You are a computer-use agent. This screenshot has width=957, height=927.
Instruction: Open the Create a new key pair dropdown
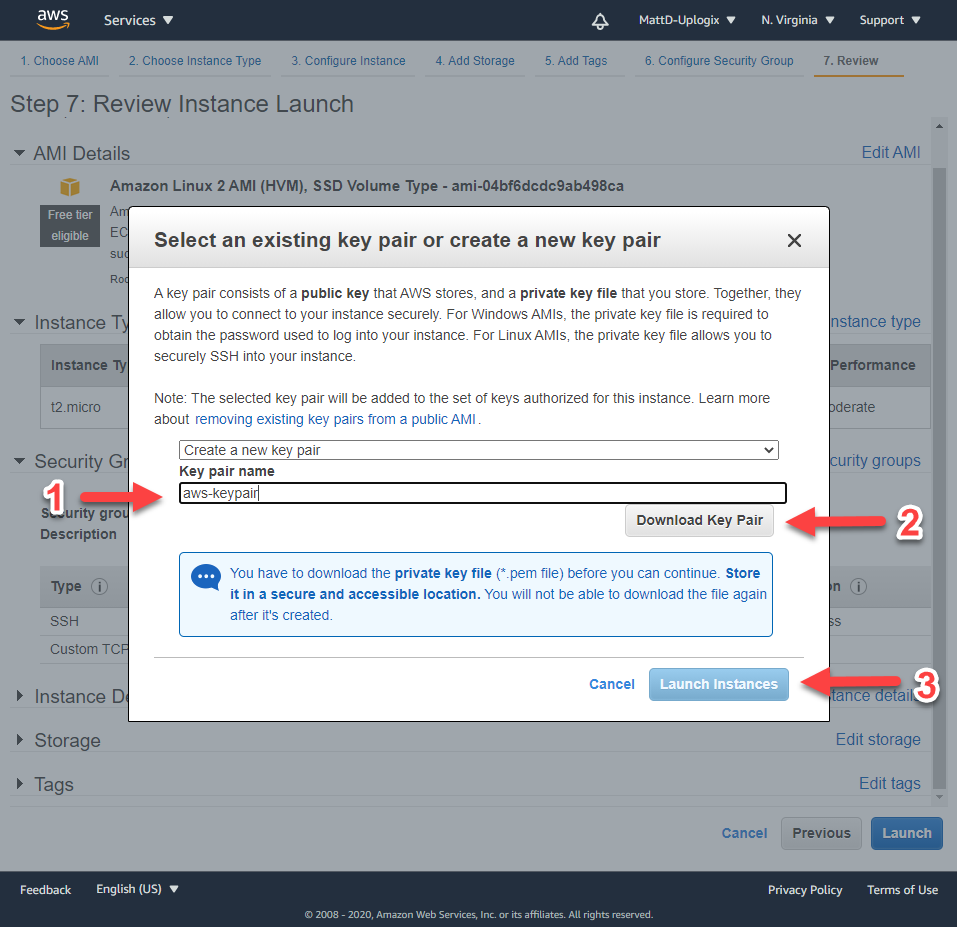pos(479,450)
